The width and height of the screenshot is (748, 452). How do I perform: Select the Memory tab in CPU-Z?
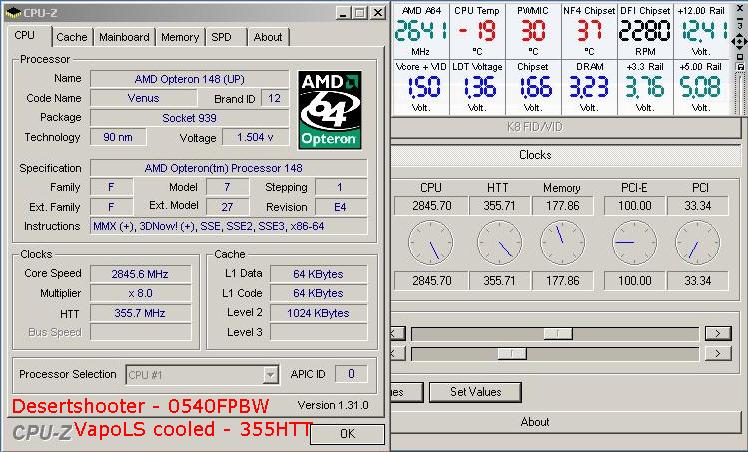[180, 37]
